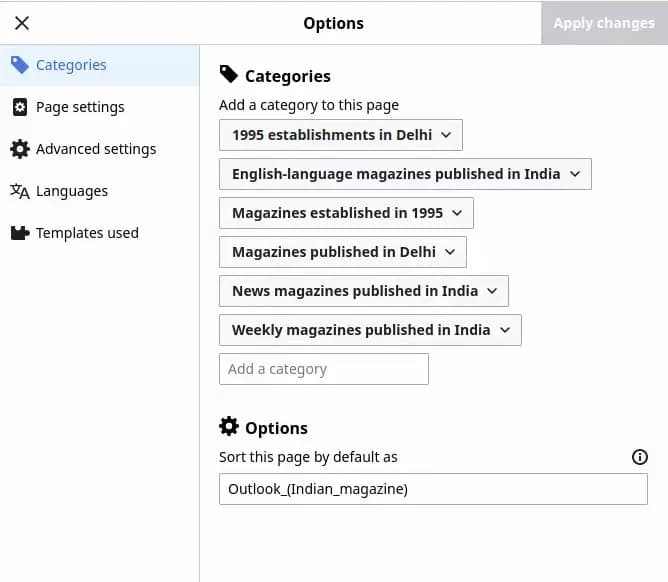The height and width of the screenshot is (582, 668).
Task: Expand Magazines established in 1995 chevron
Action: pyautogui.click(x=457, y=213)
